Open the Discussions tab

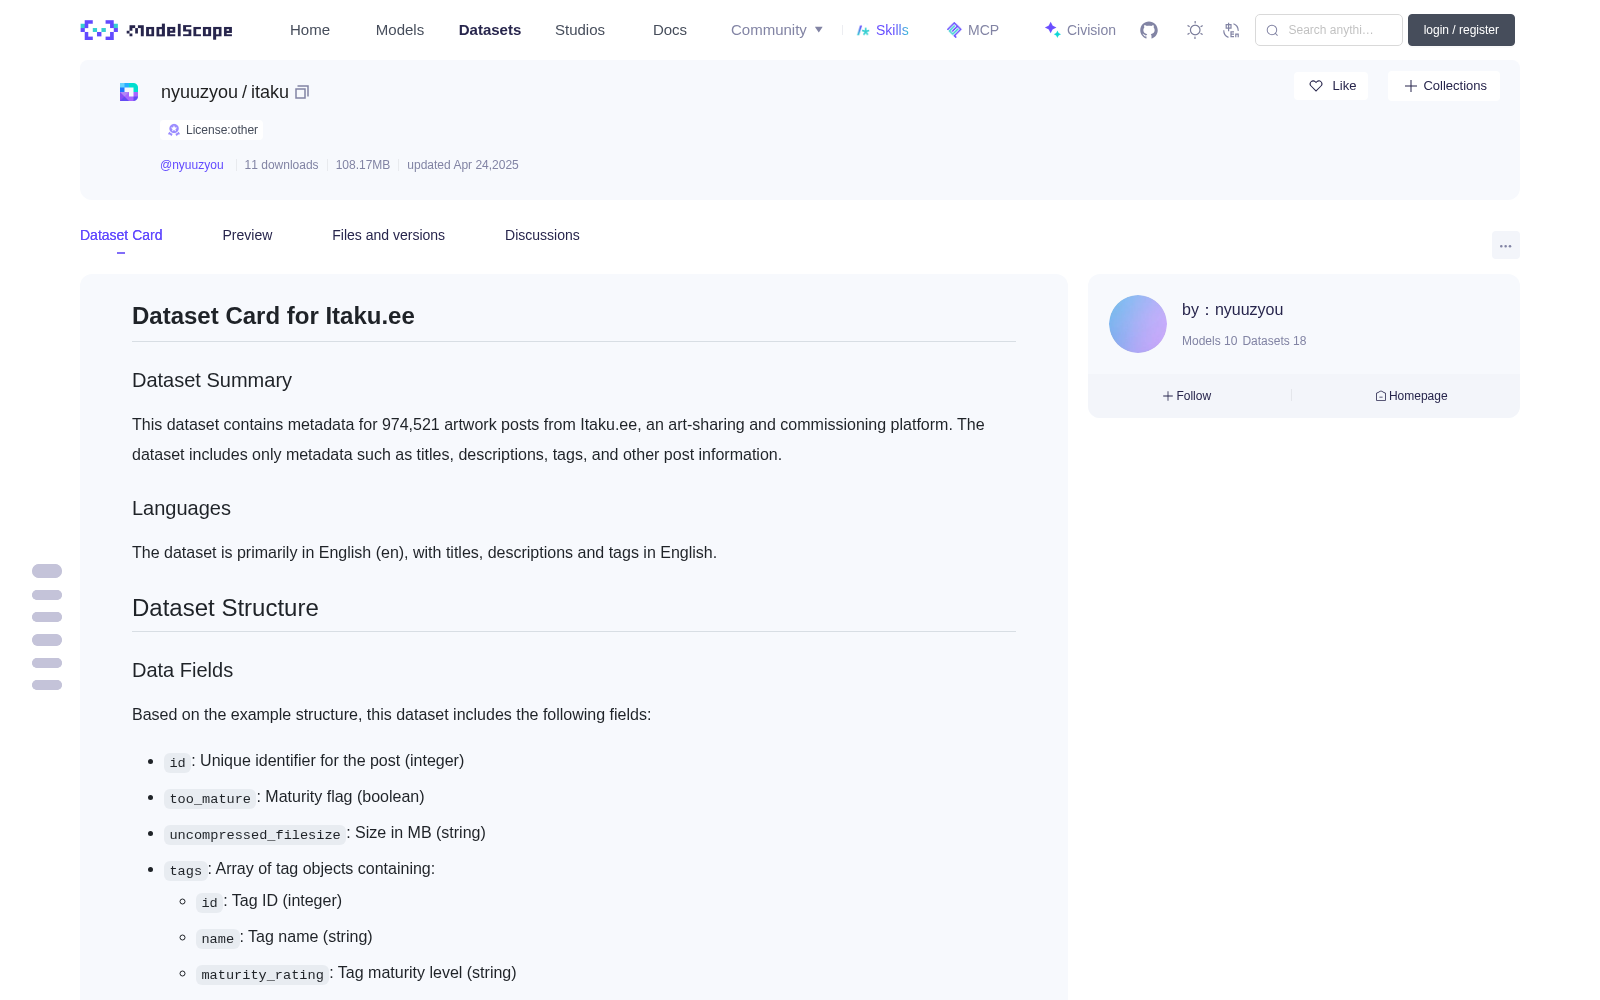pyautogui.click(x=542, y=235)
